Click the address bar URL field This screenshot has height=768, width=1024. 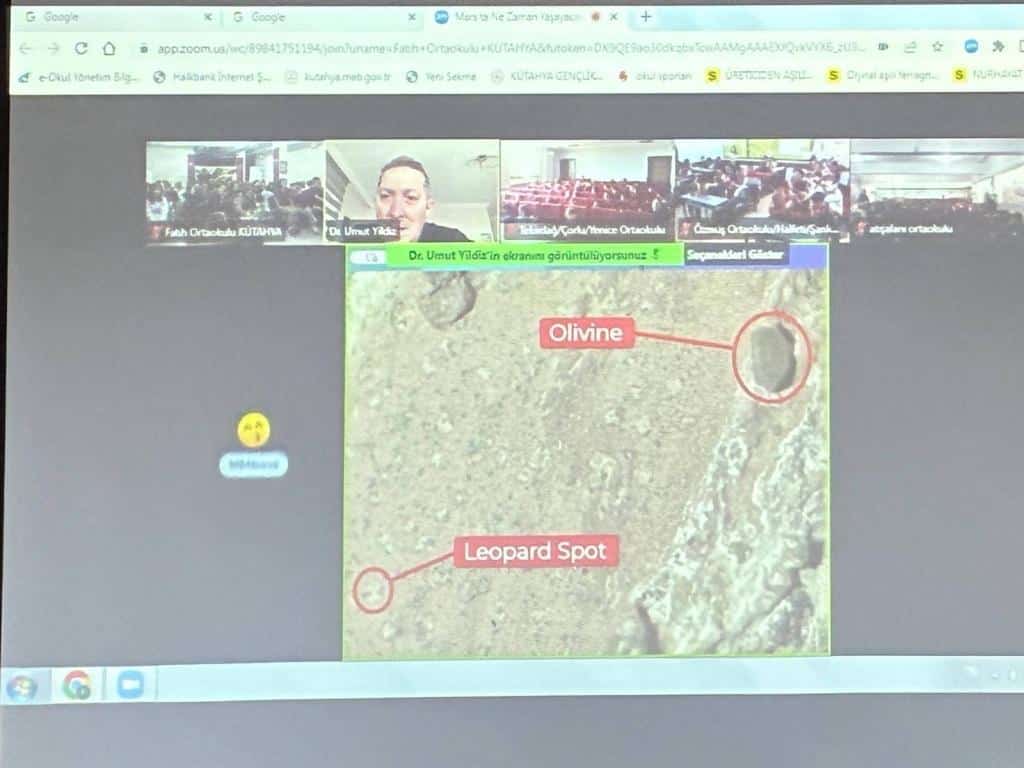point(500,47)
